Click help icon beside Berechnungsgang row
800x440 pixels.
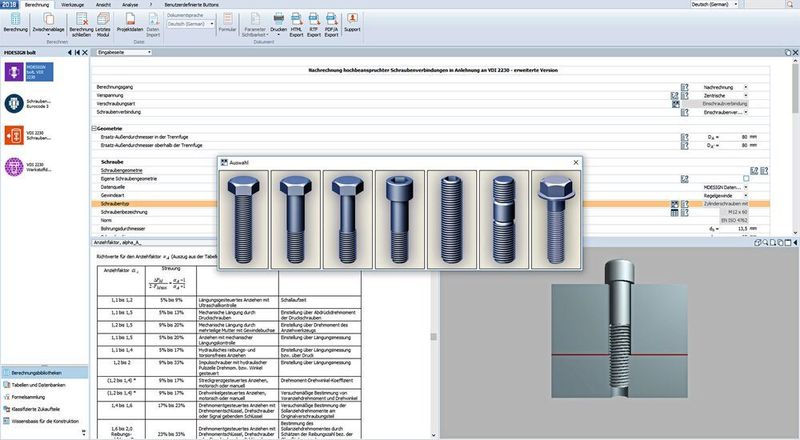[685, 87]
